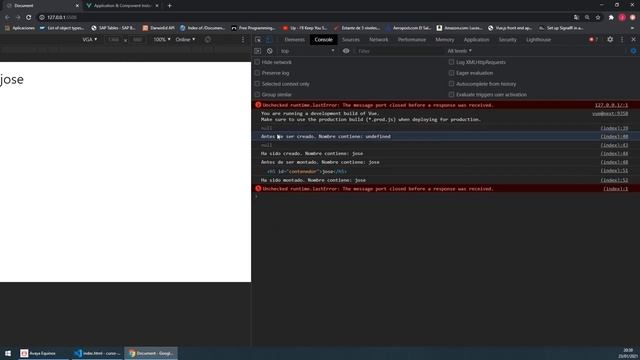Open the vue@next source link
Image resolution: width=640 pixels, height=360 pixels.
pyautogui.click(x=610, y=113)
